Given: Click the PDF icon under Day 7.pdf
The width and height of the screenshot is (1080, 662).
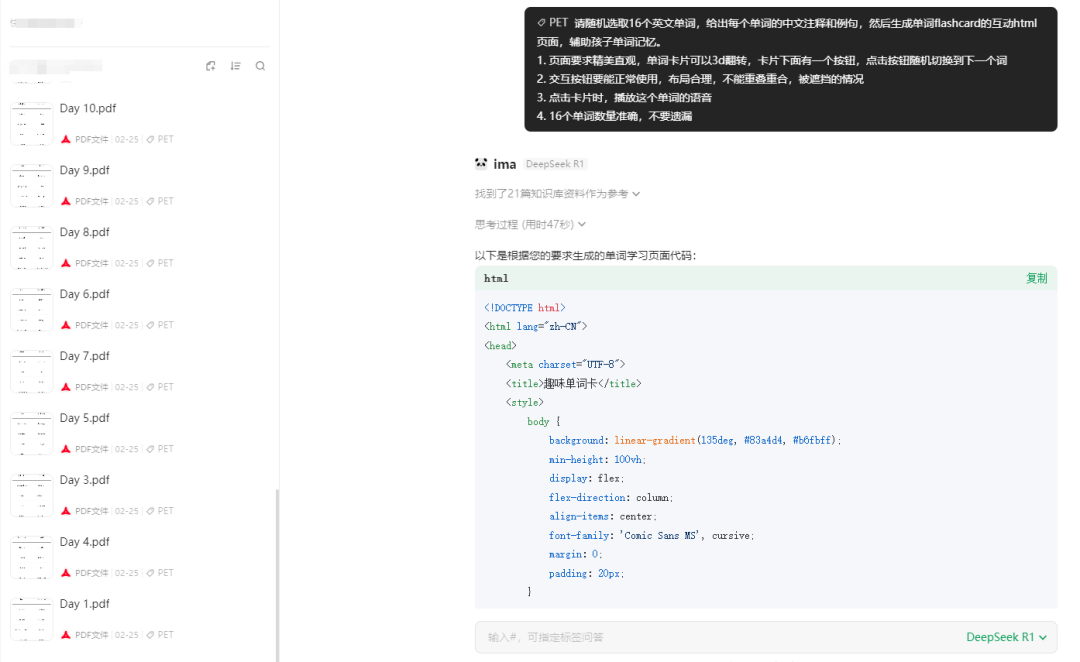Looking at the screenshot, I should 66,387.
